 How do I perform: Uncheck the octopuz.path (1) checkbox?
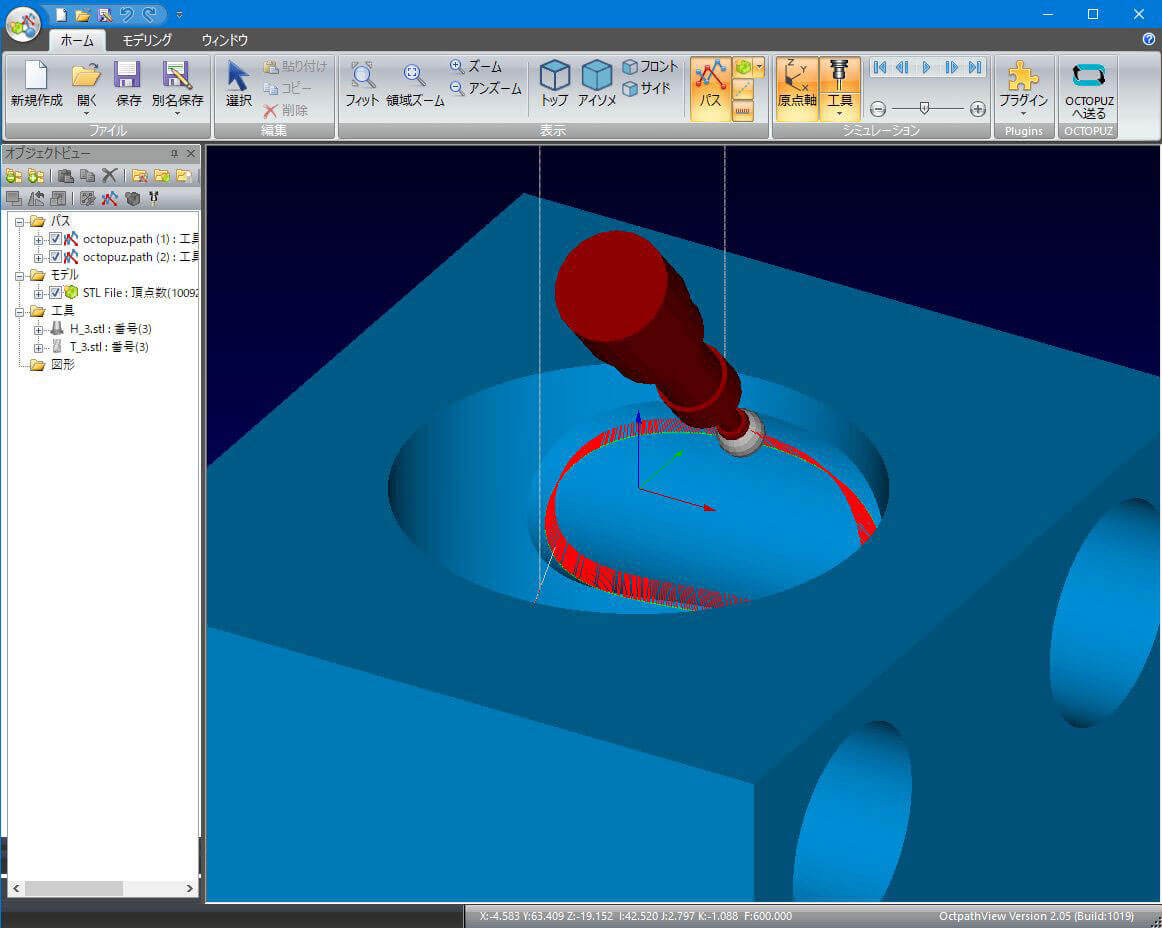point(56,239)
